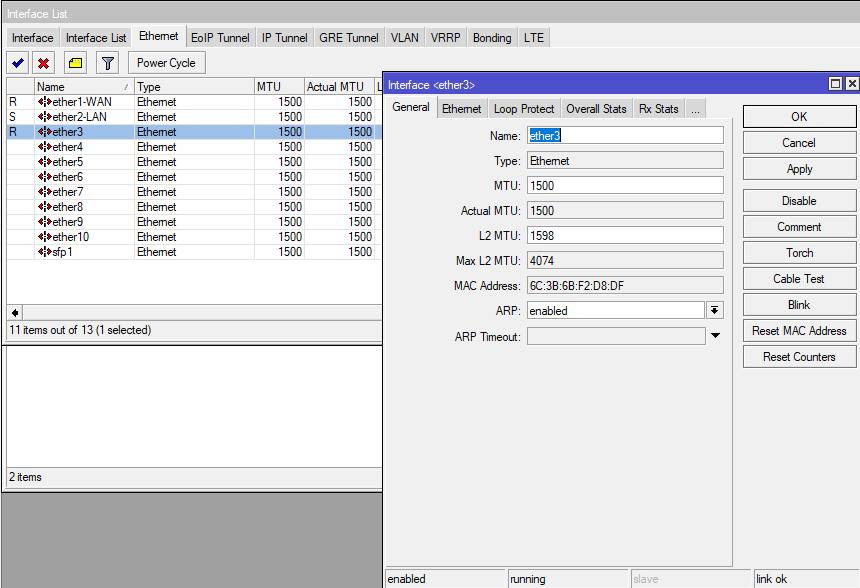Click the Type column header
Screen dimensions: 860x588
pos(194,87)
